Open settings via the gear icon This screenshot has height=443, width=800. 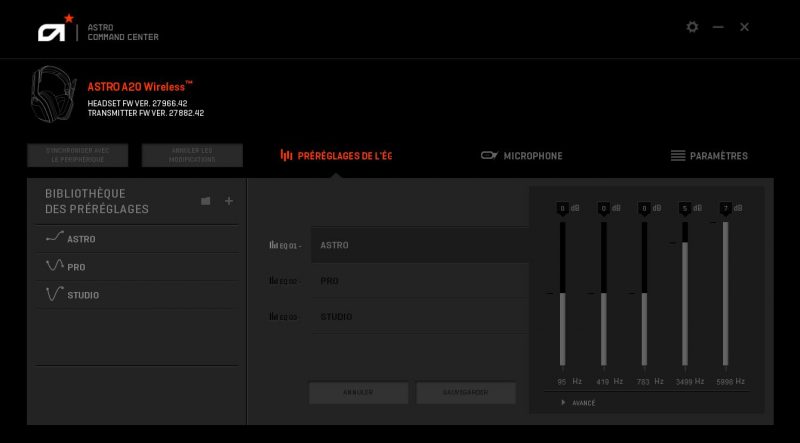click(692, 27)
